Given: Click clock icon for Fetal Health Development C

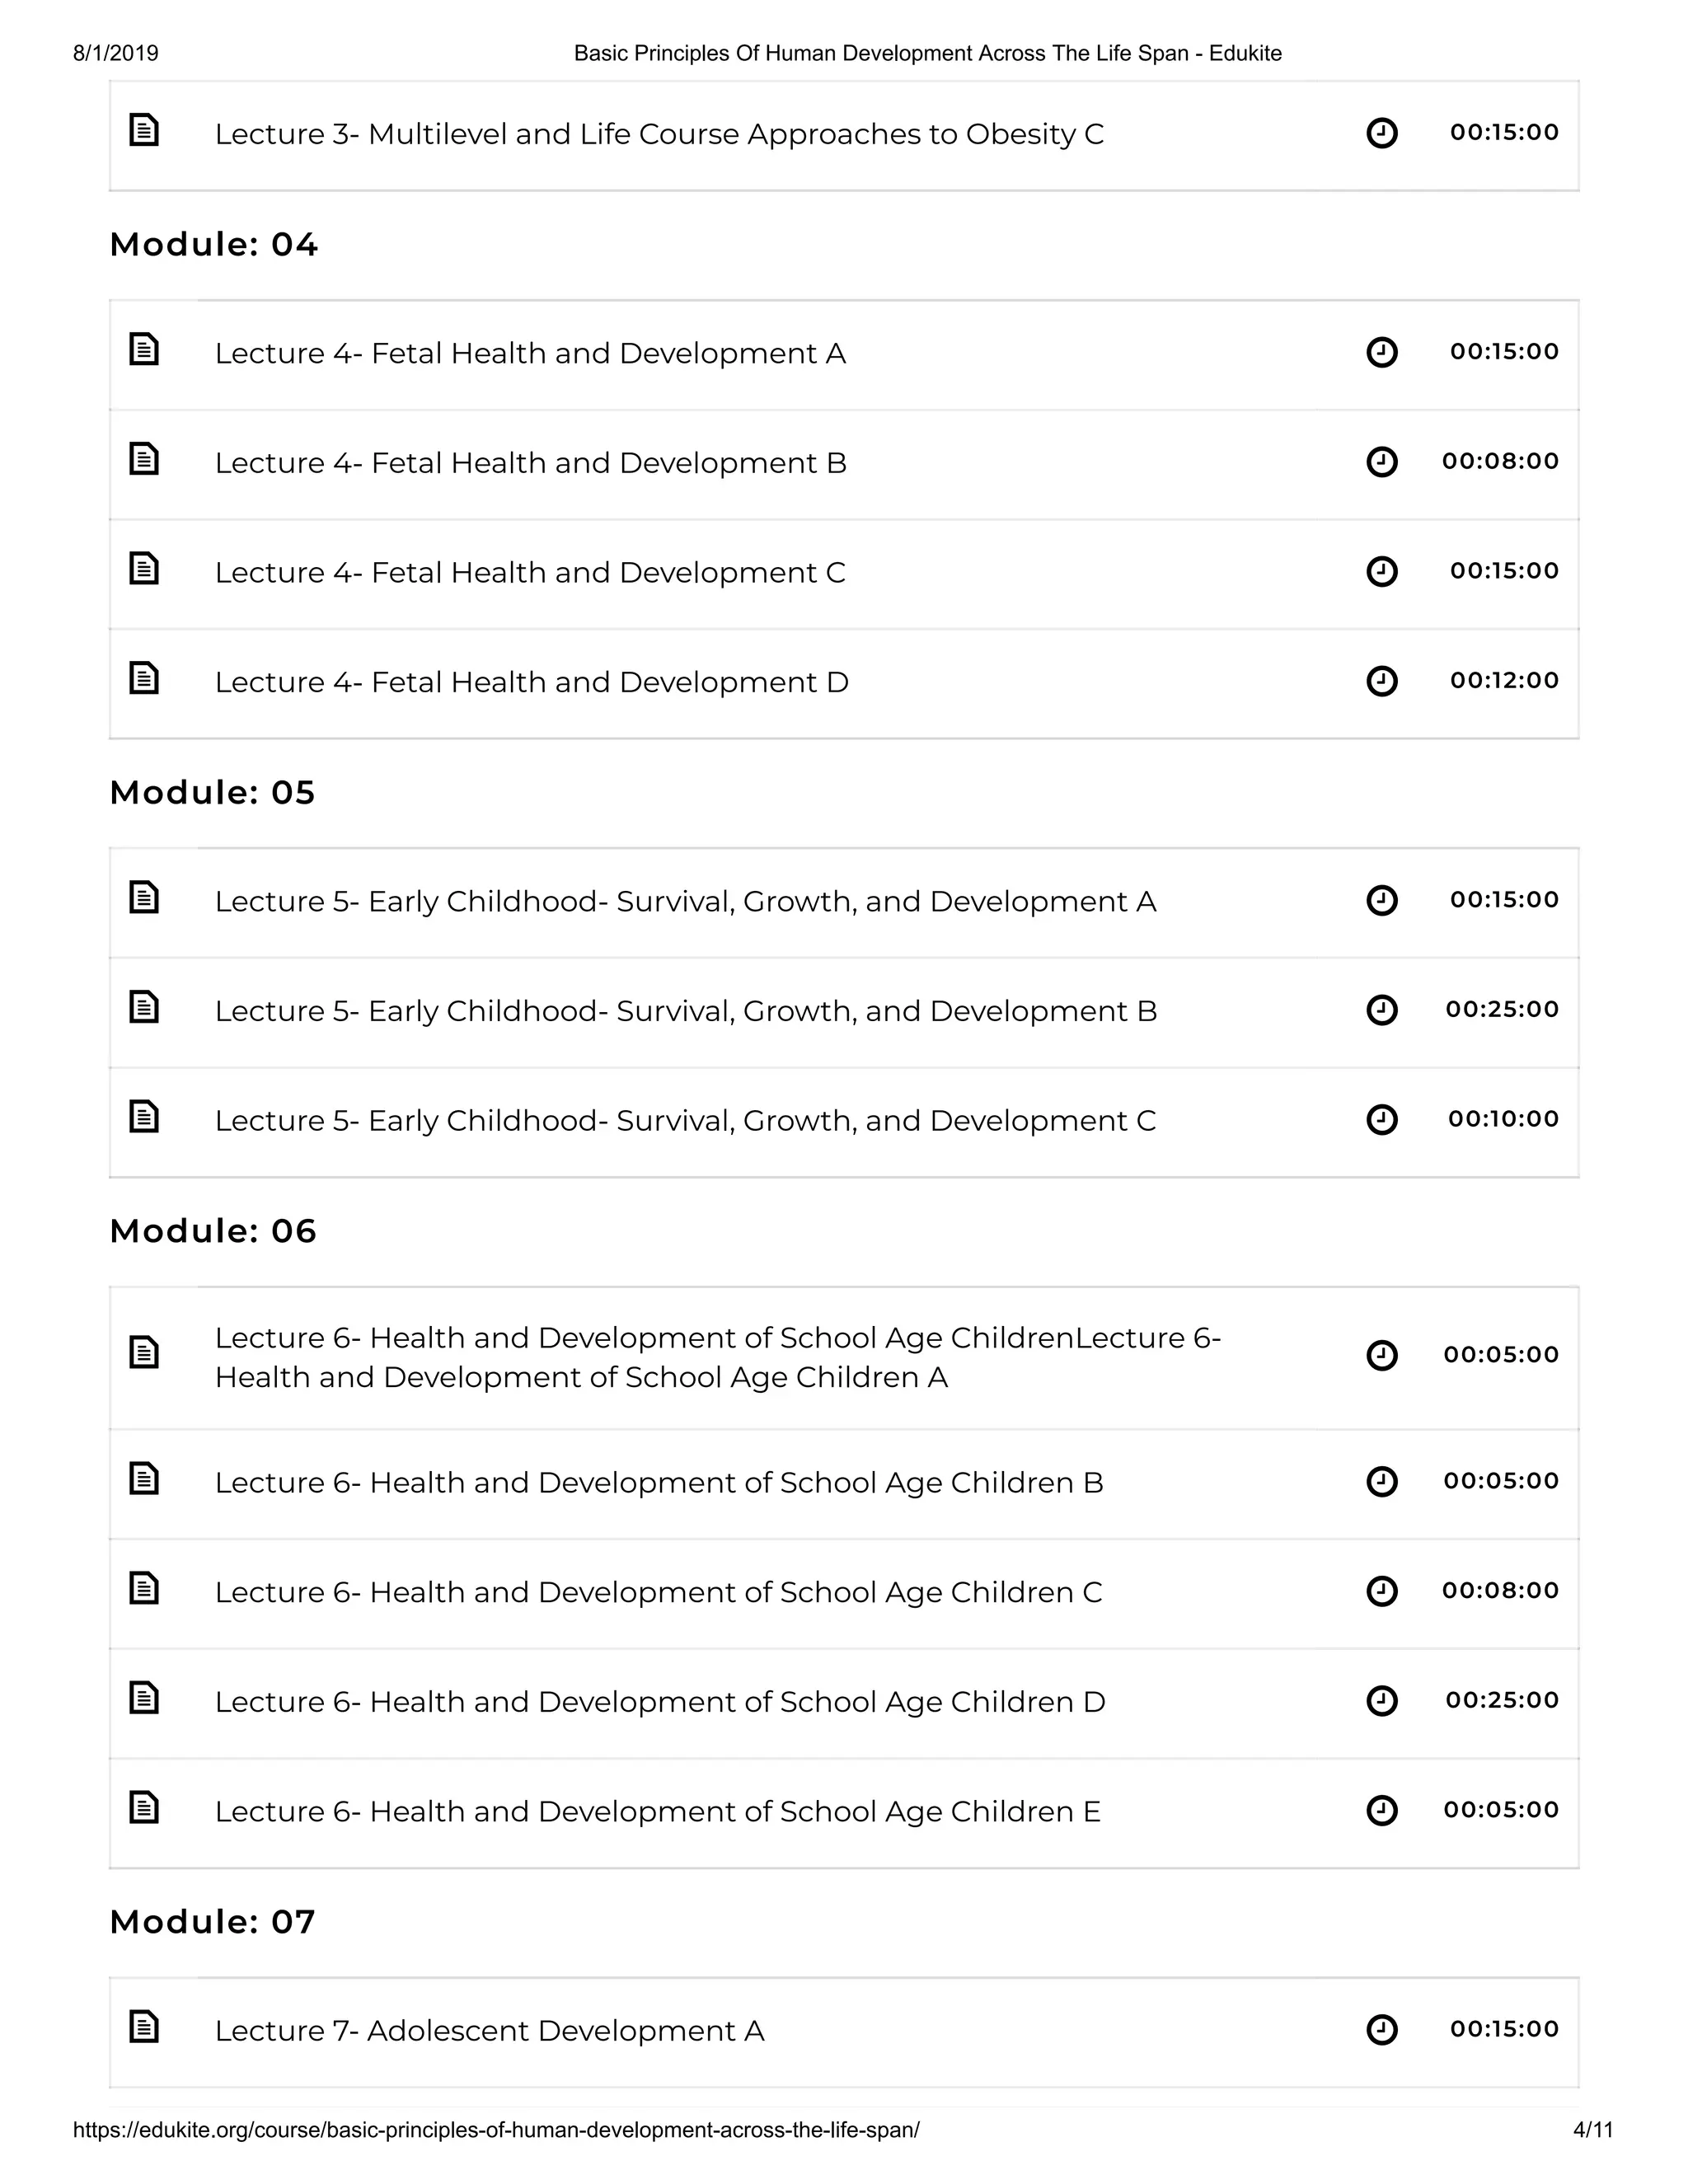Looking at the screenshot, I should tap(1381, 571).
